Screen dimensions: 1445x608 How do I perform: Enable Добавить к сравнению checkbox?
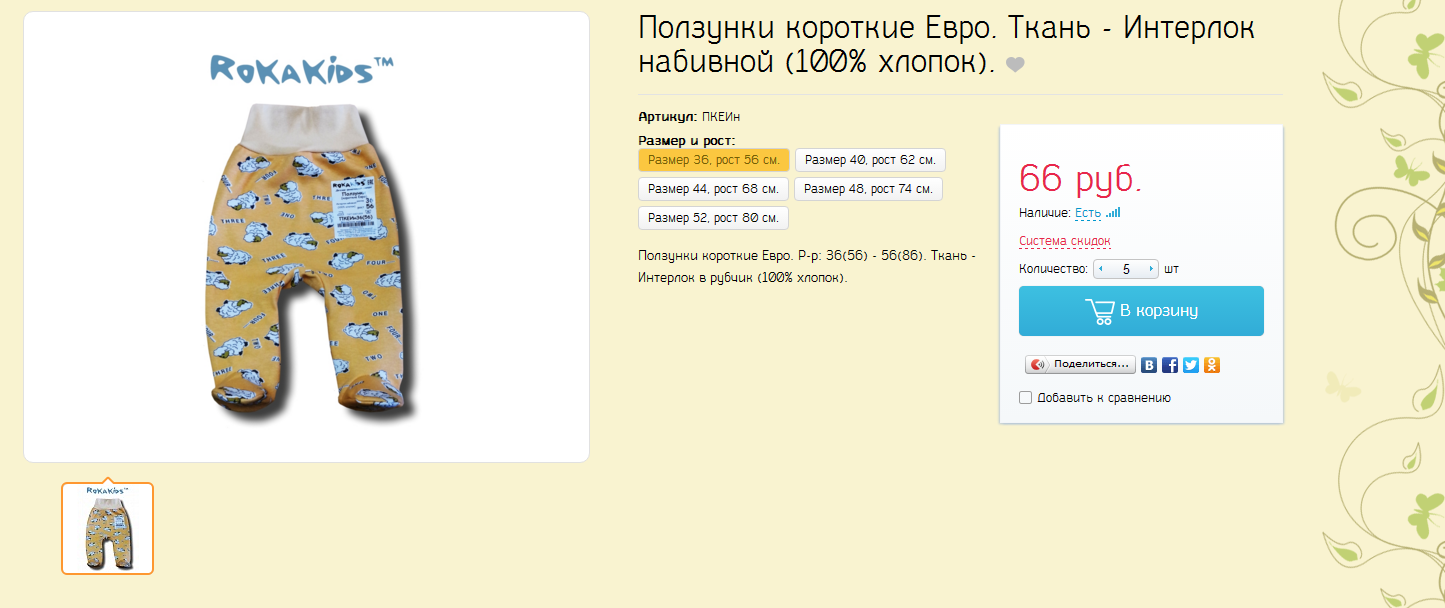1025,398
